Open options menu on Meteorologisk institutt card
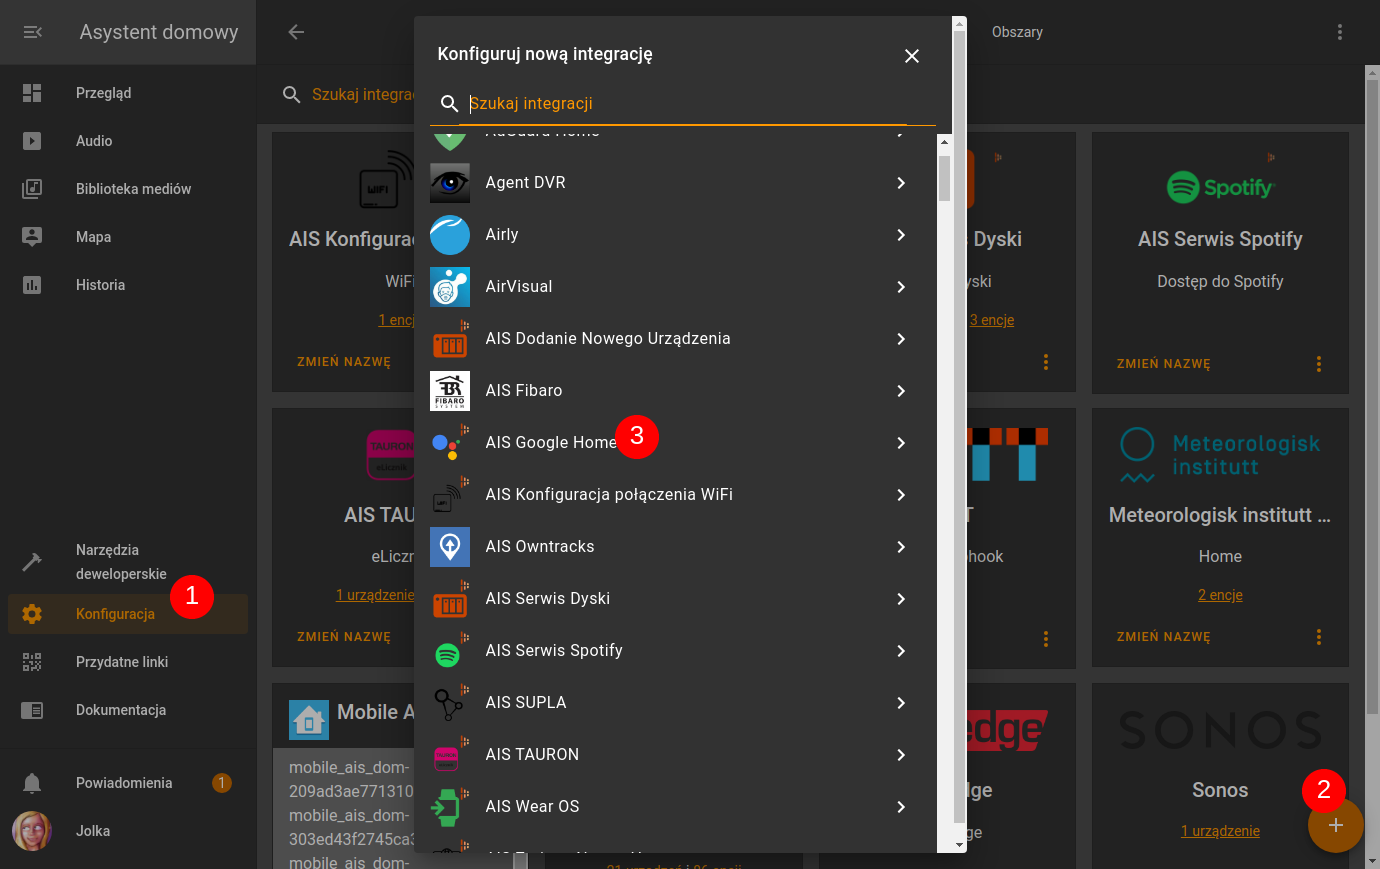1380x869 pixels. [x=1319, y=637]
